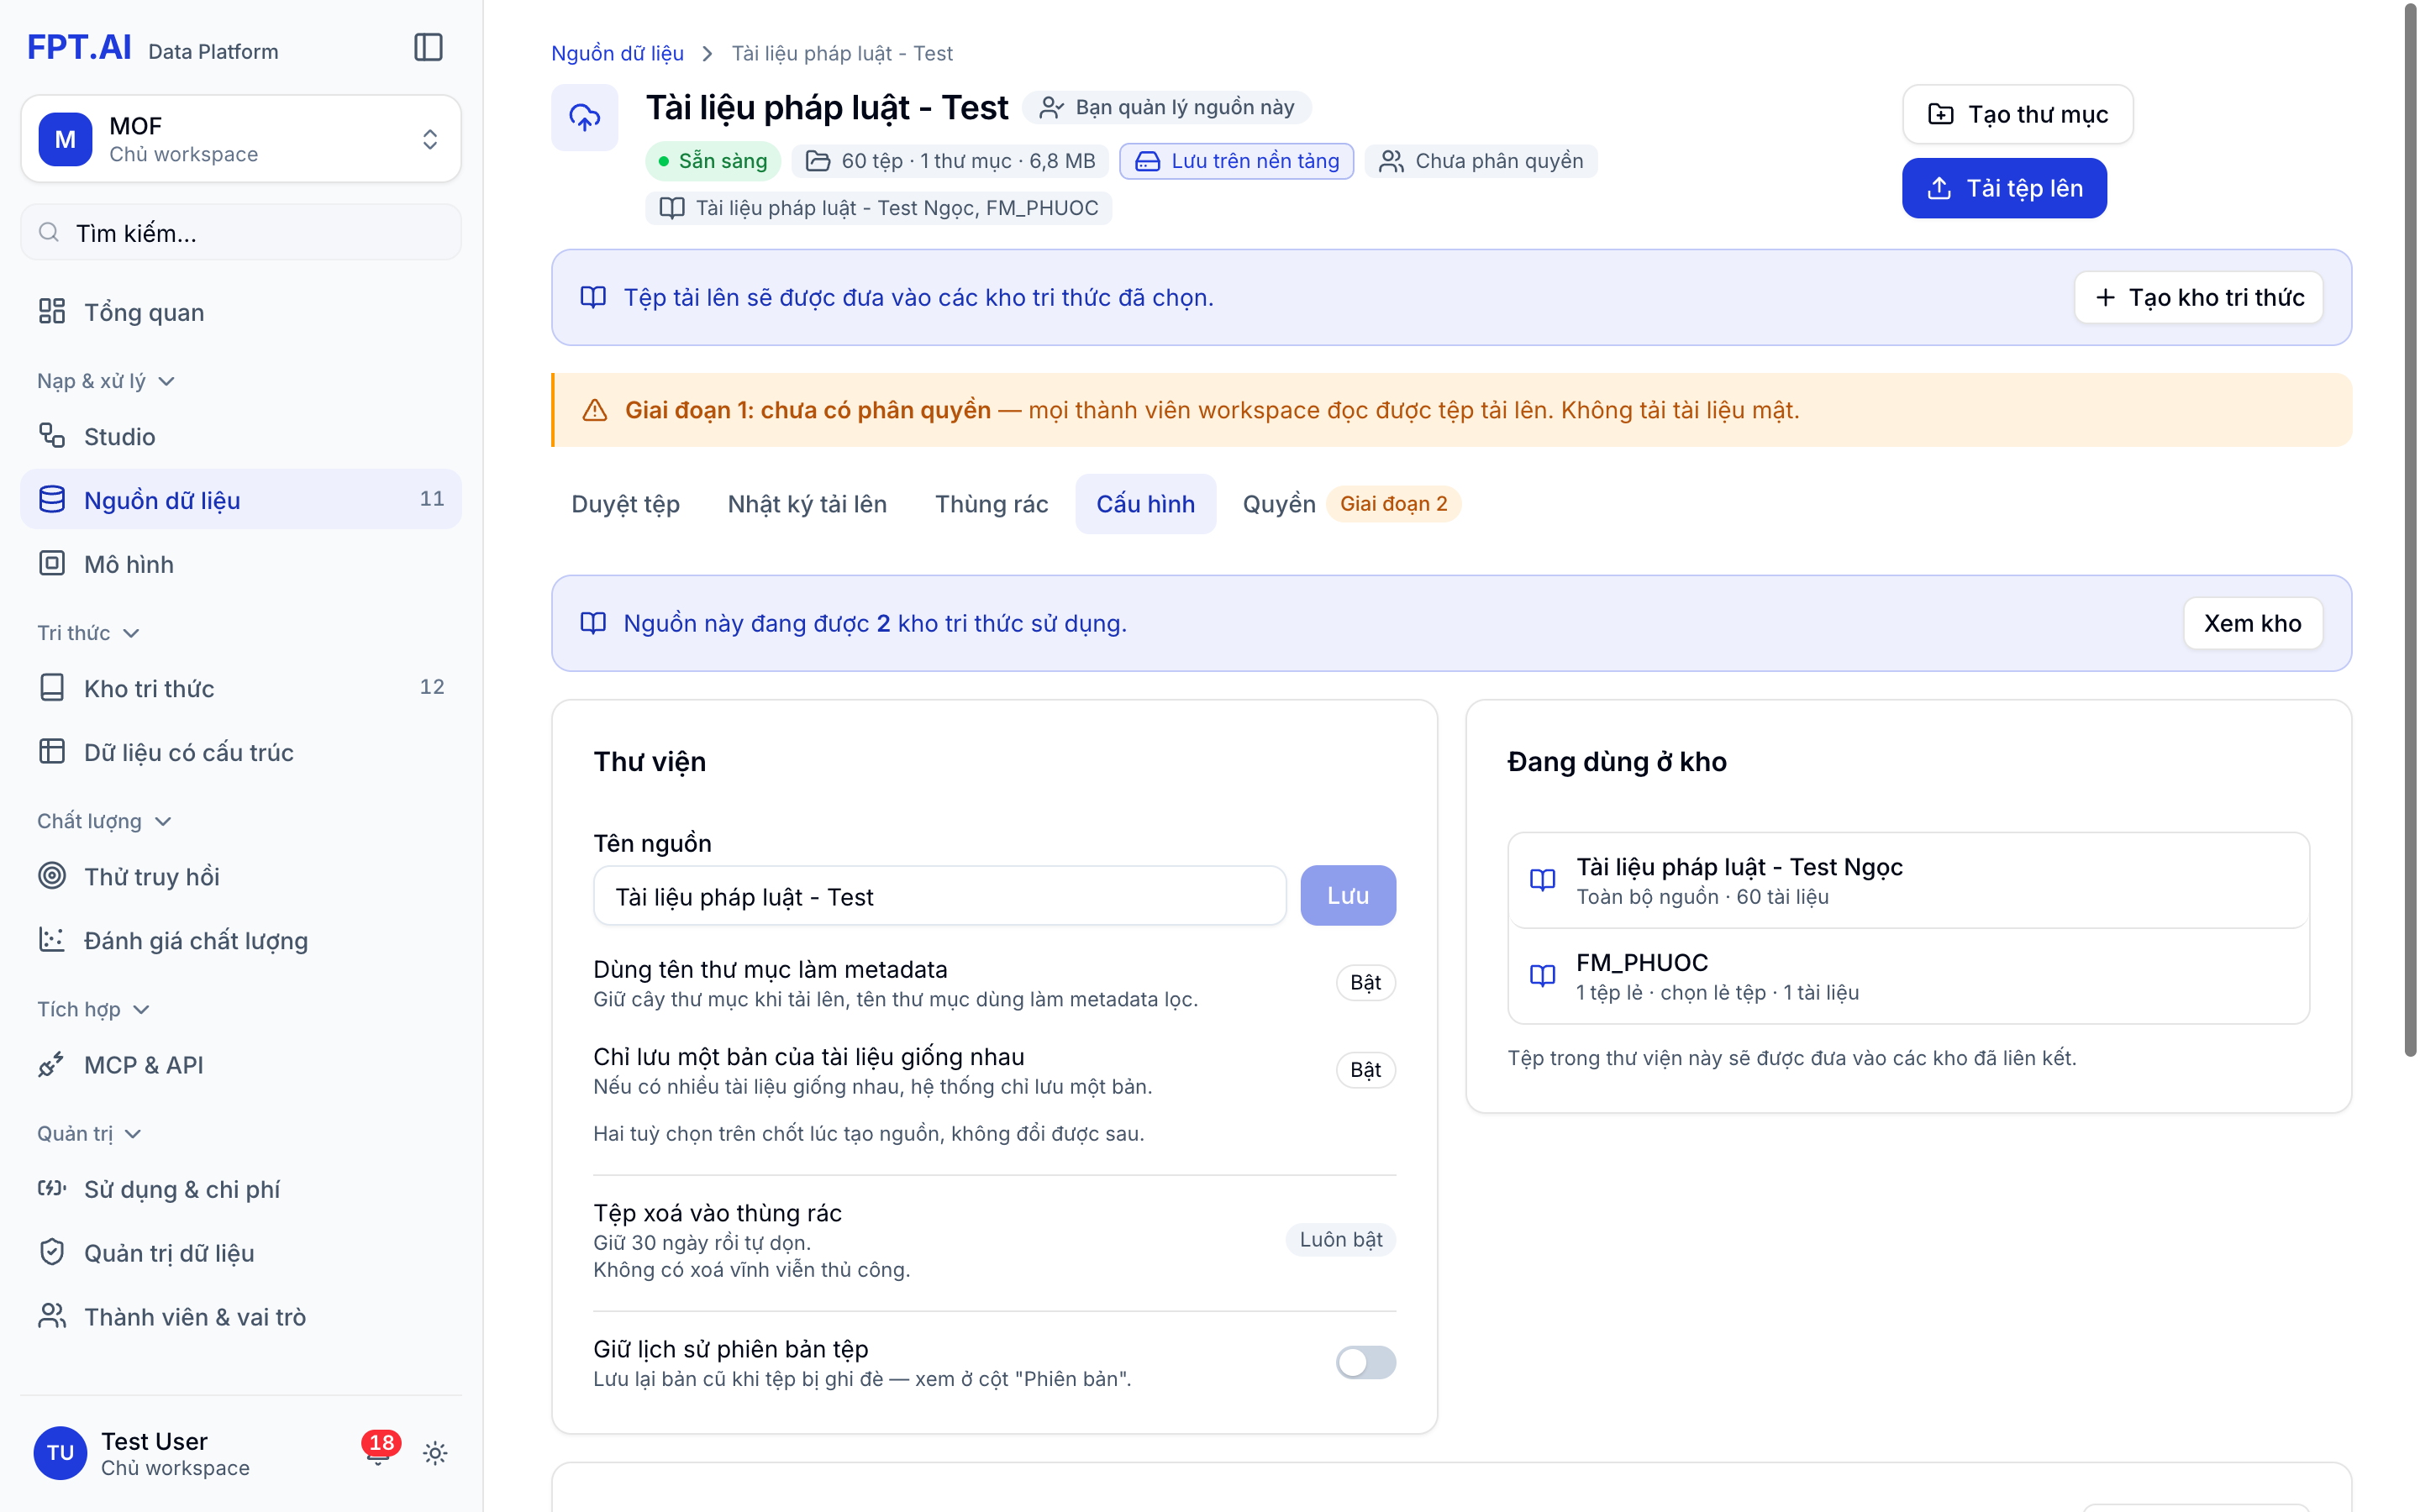Collapse the Chất lượng section
This screenshot has height=1512, width=2420.
pyautogui.click(x=104, y=821)
